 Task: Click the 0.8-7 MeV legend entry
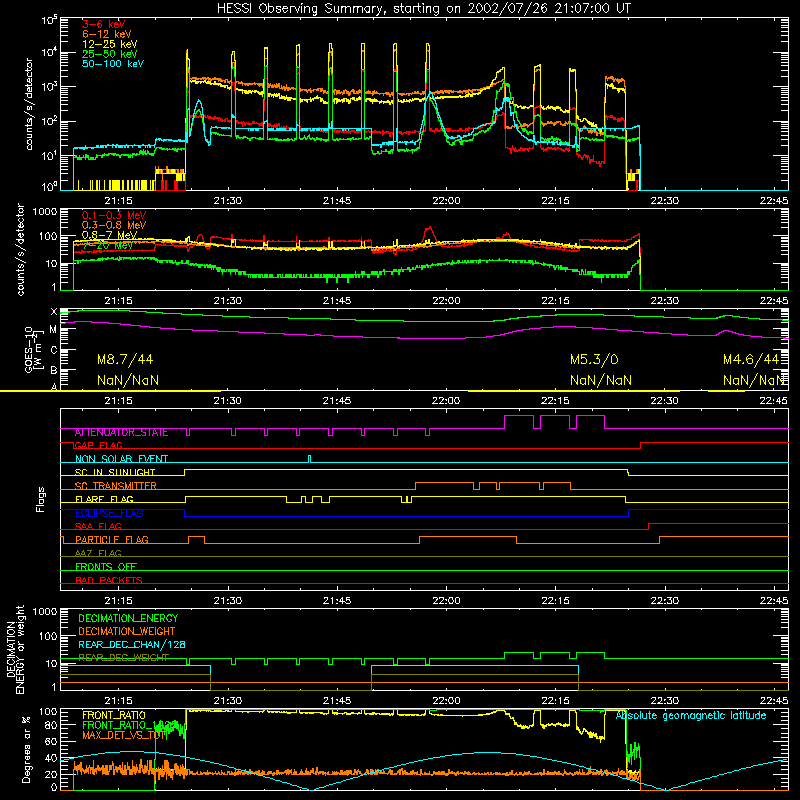click(110, 235)
